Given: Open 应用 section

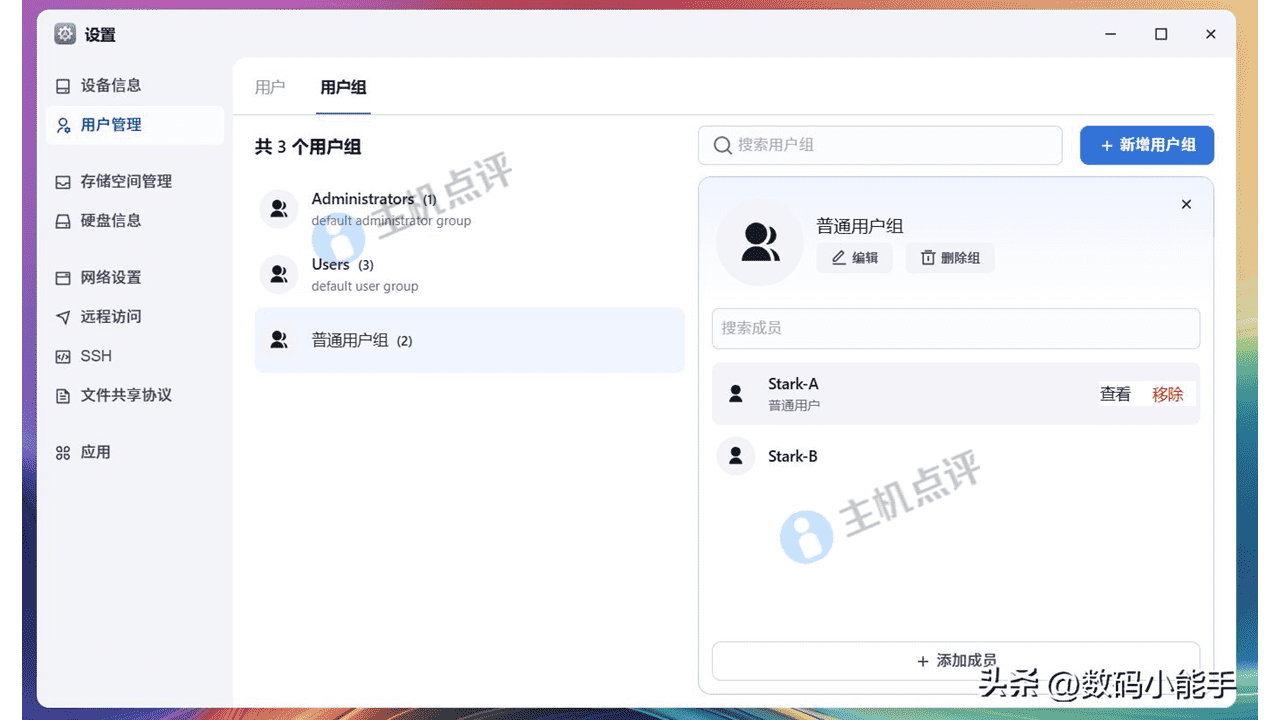Looking at the screenshot, I should tap(95, 453).
